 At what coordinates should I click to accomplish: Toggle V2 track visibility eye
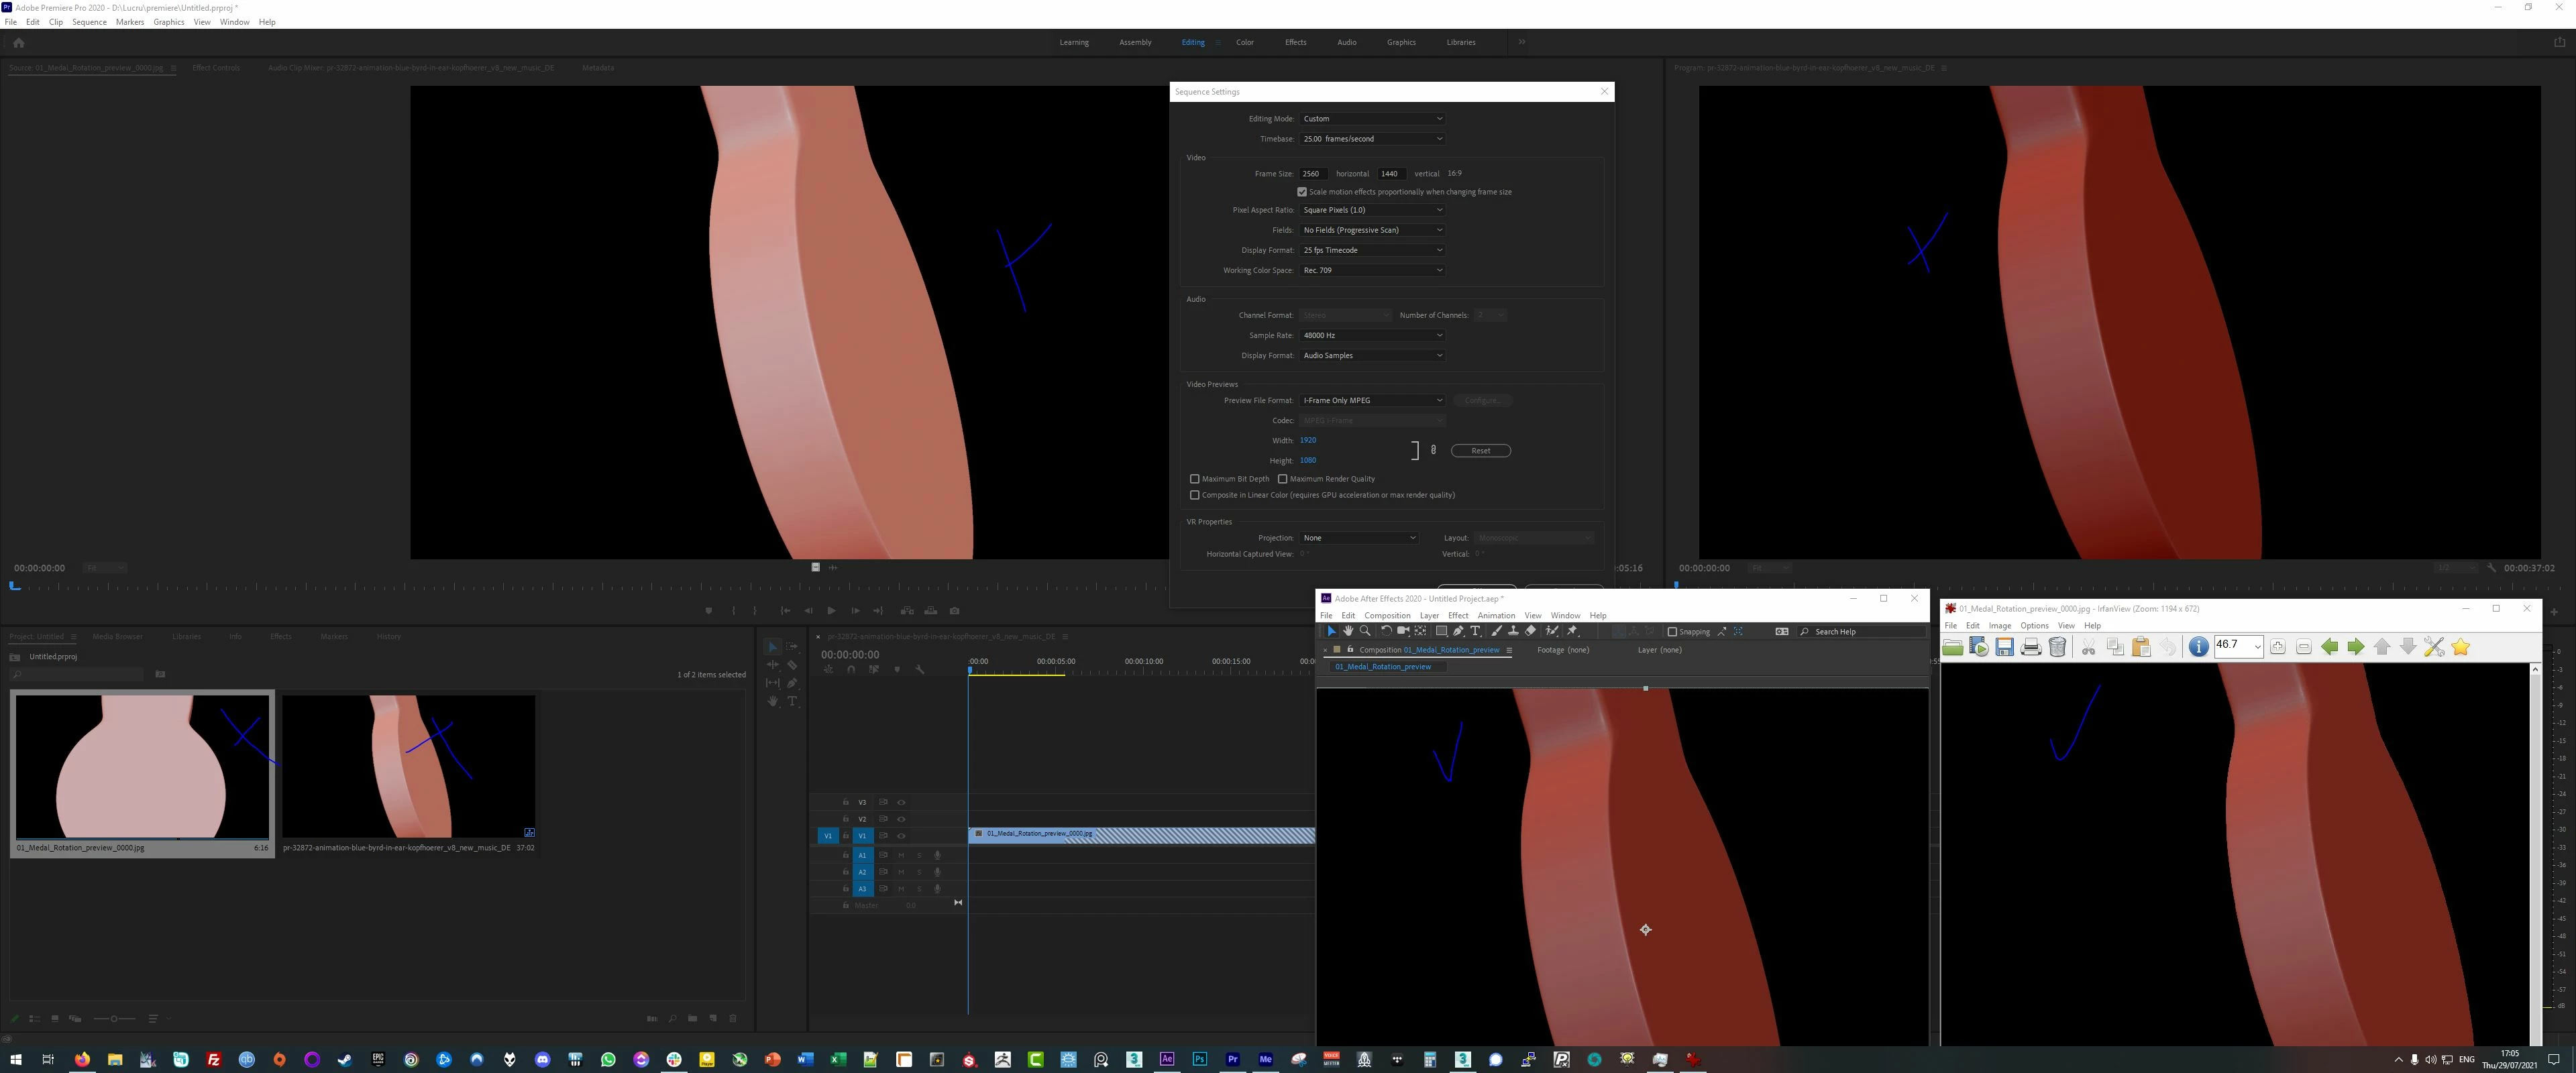coord(901,819)
